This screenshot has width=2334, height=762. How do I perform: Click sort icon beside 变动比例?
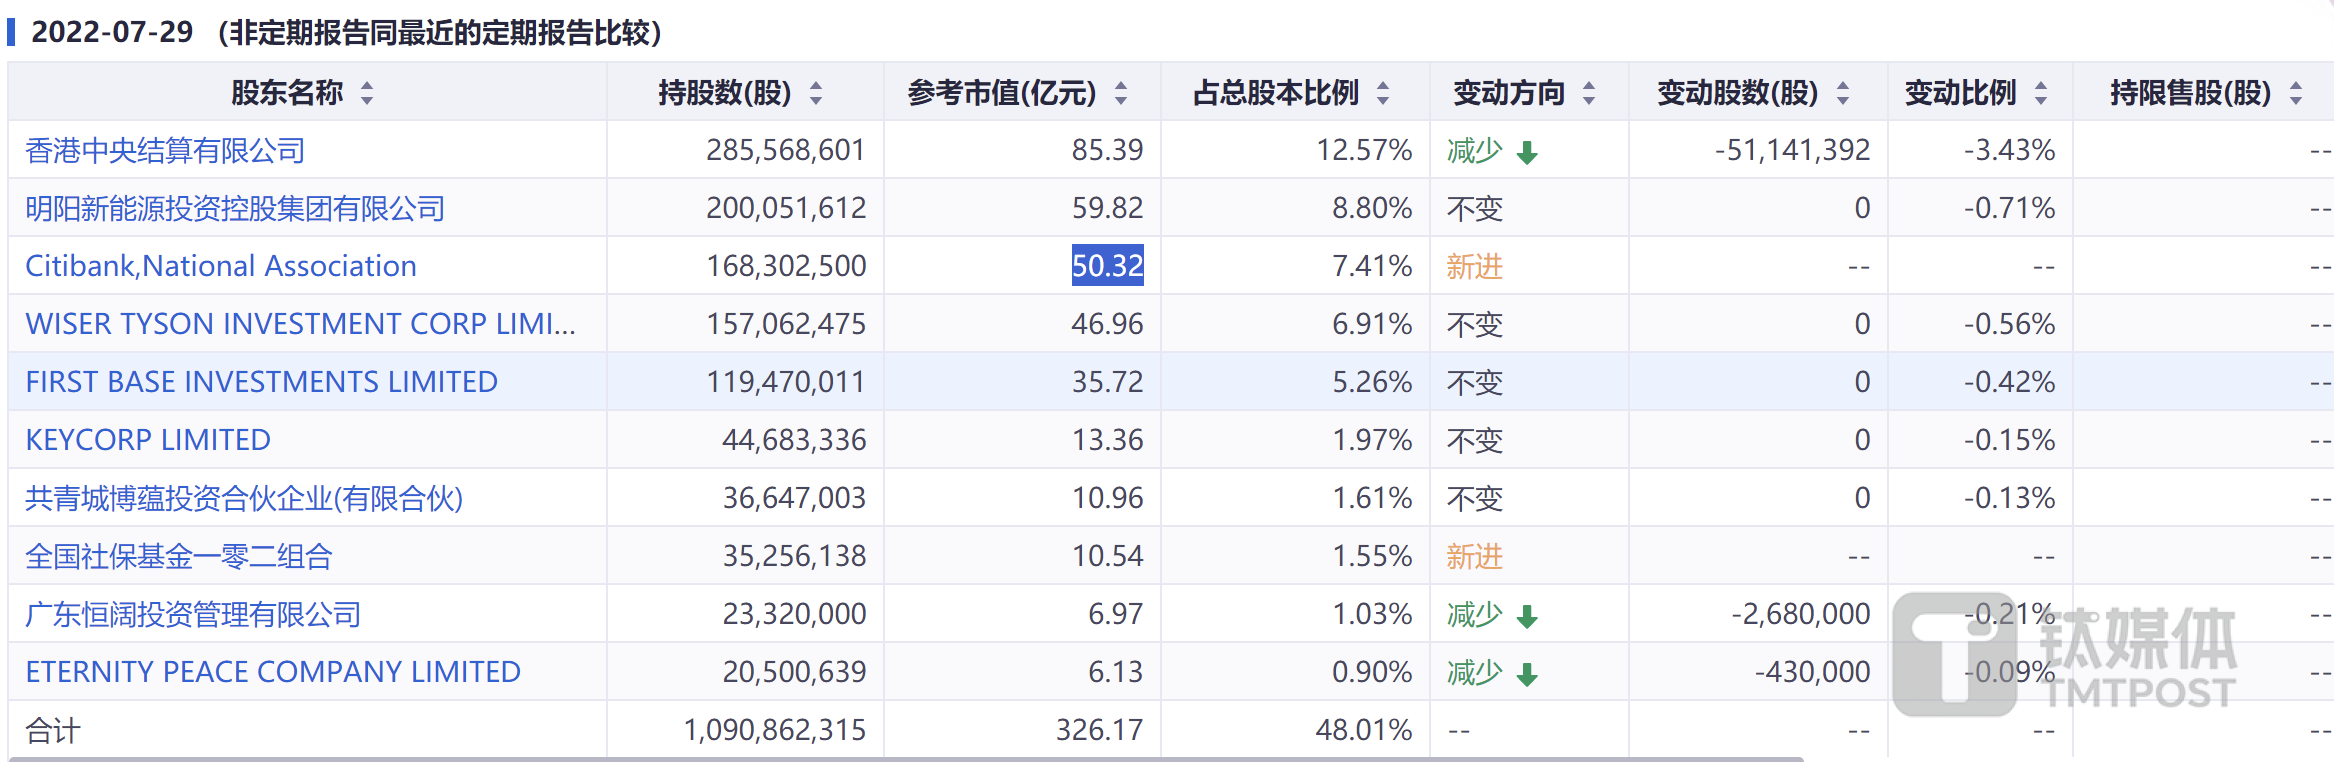pyautogui.click(x=2041, y=93)
